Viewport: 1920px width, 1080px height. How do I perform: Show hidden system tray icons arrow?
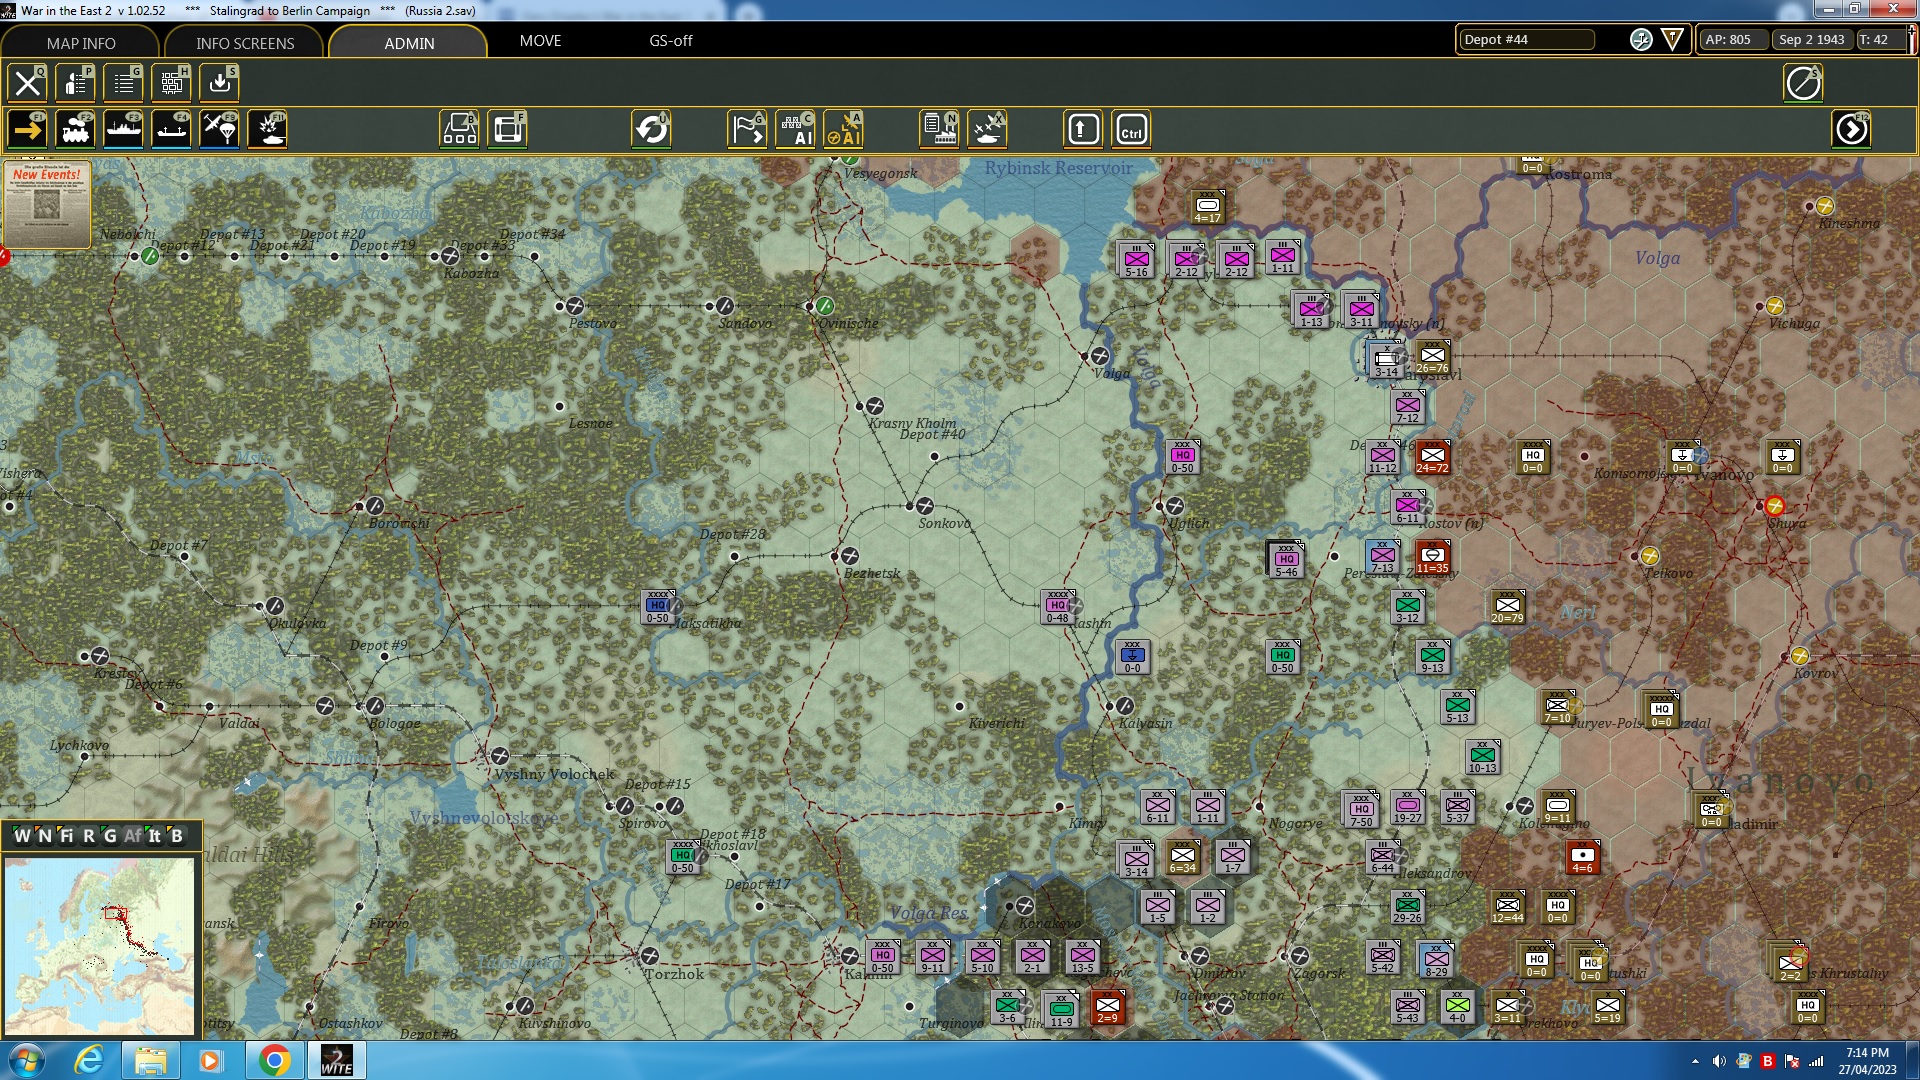(1695, 1061)
